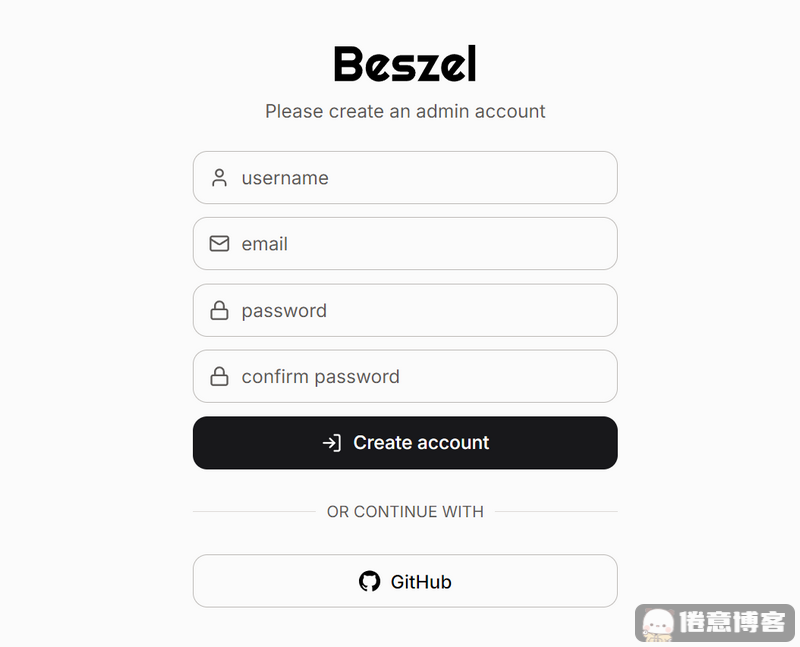Image resolution: width=800 pixels, height=647 pixels.
Task: Click the 'OR CONTINUE WITH' label
Action: pos(405,512)
